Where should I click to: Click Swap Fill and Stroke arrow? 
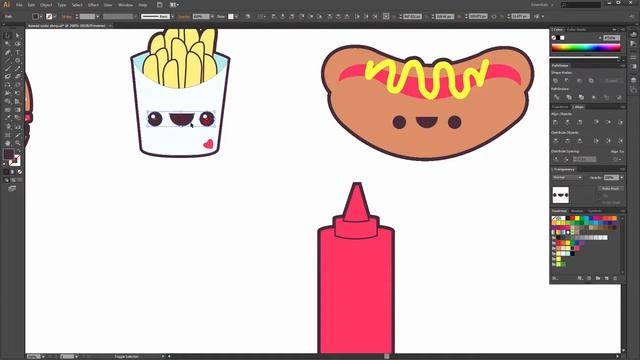coord(19,151)
